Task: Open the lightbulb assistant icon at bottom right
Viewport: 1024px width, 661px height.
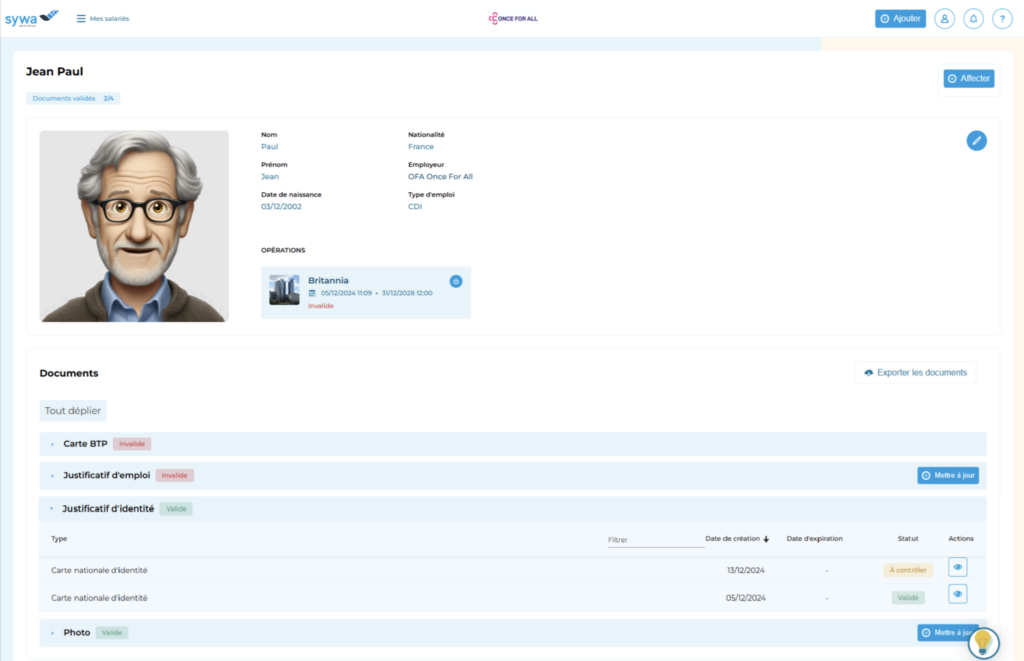Action: [986, 640]
